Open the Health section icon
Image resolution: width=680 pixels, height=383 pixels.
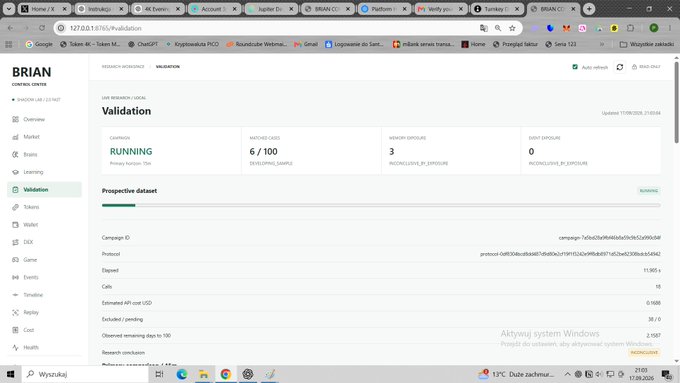[16, 347]
